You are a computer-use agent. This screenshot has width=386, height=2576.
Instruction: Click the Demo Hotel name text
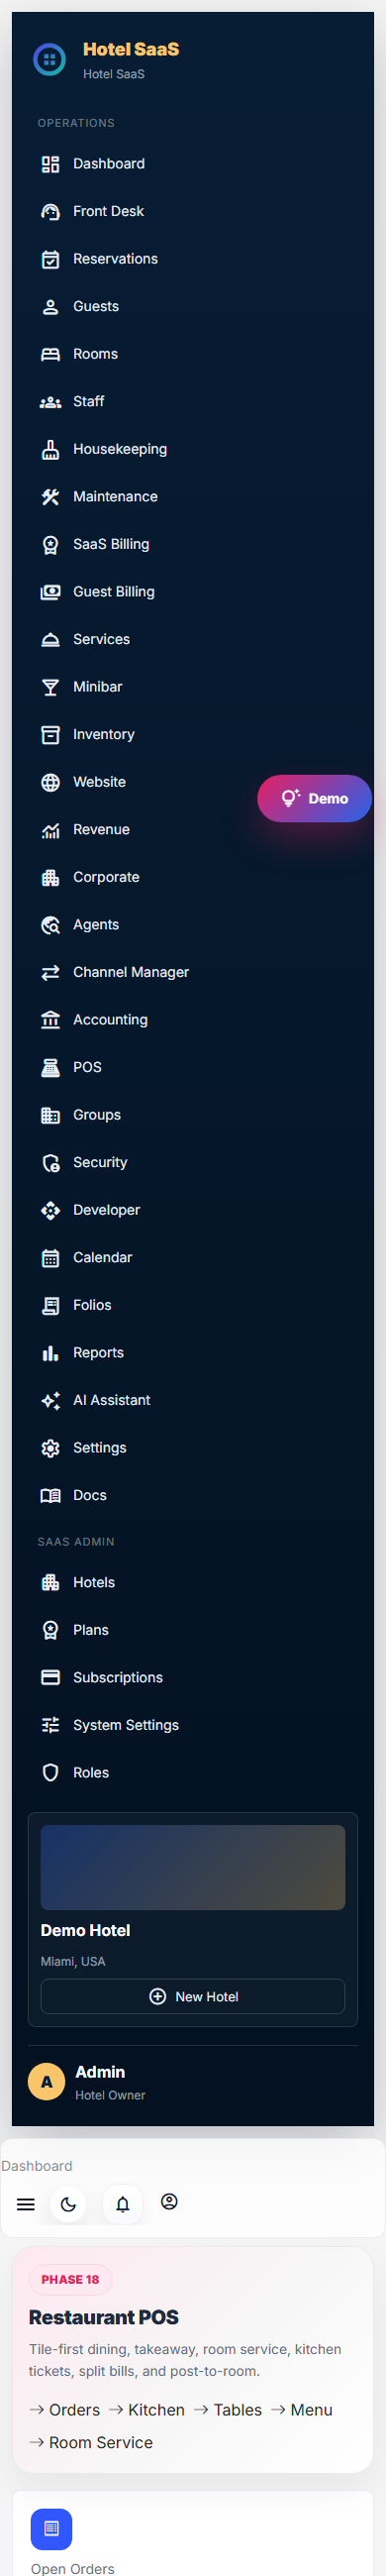coord(85,1930)
